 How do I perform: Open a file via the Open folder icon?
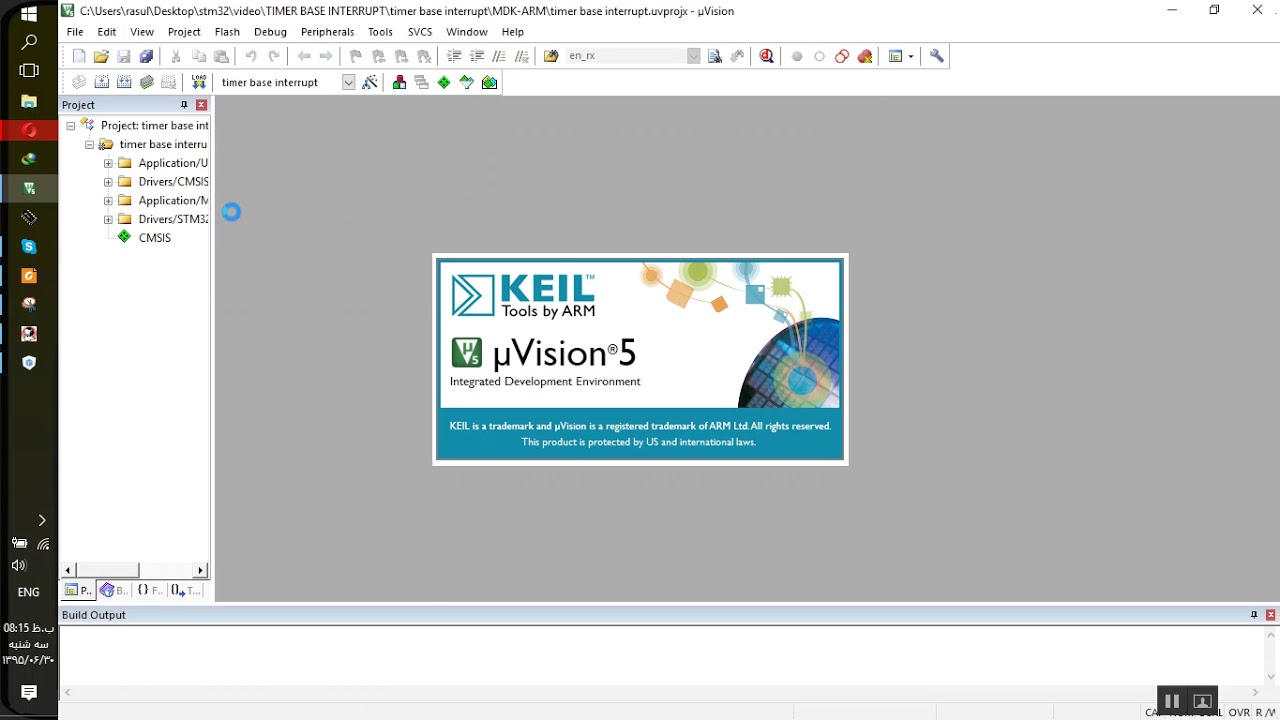[x=101, y=57]
